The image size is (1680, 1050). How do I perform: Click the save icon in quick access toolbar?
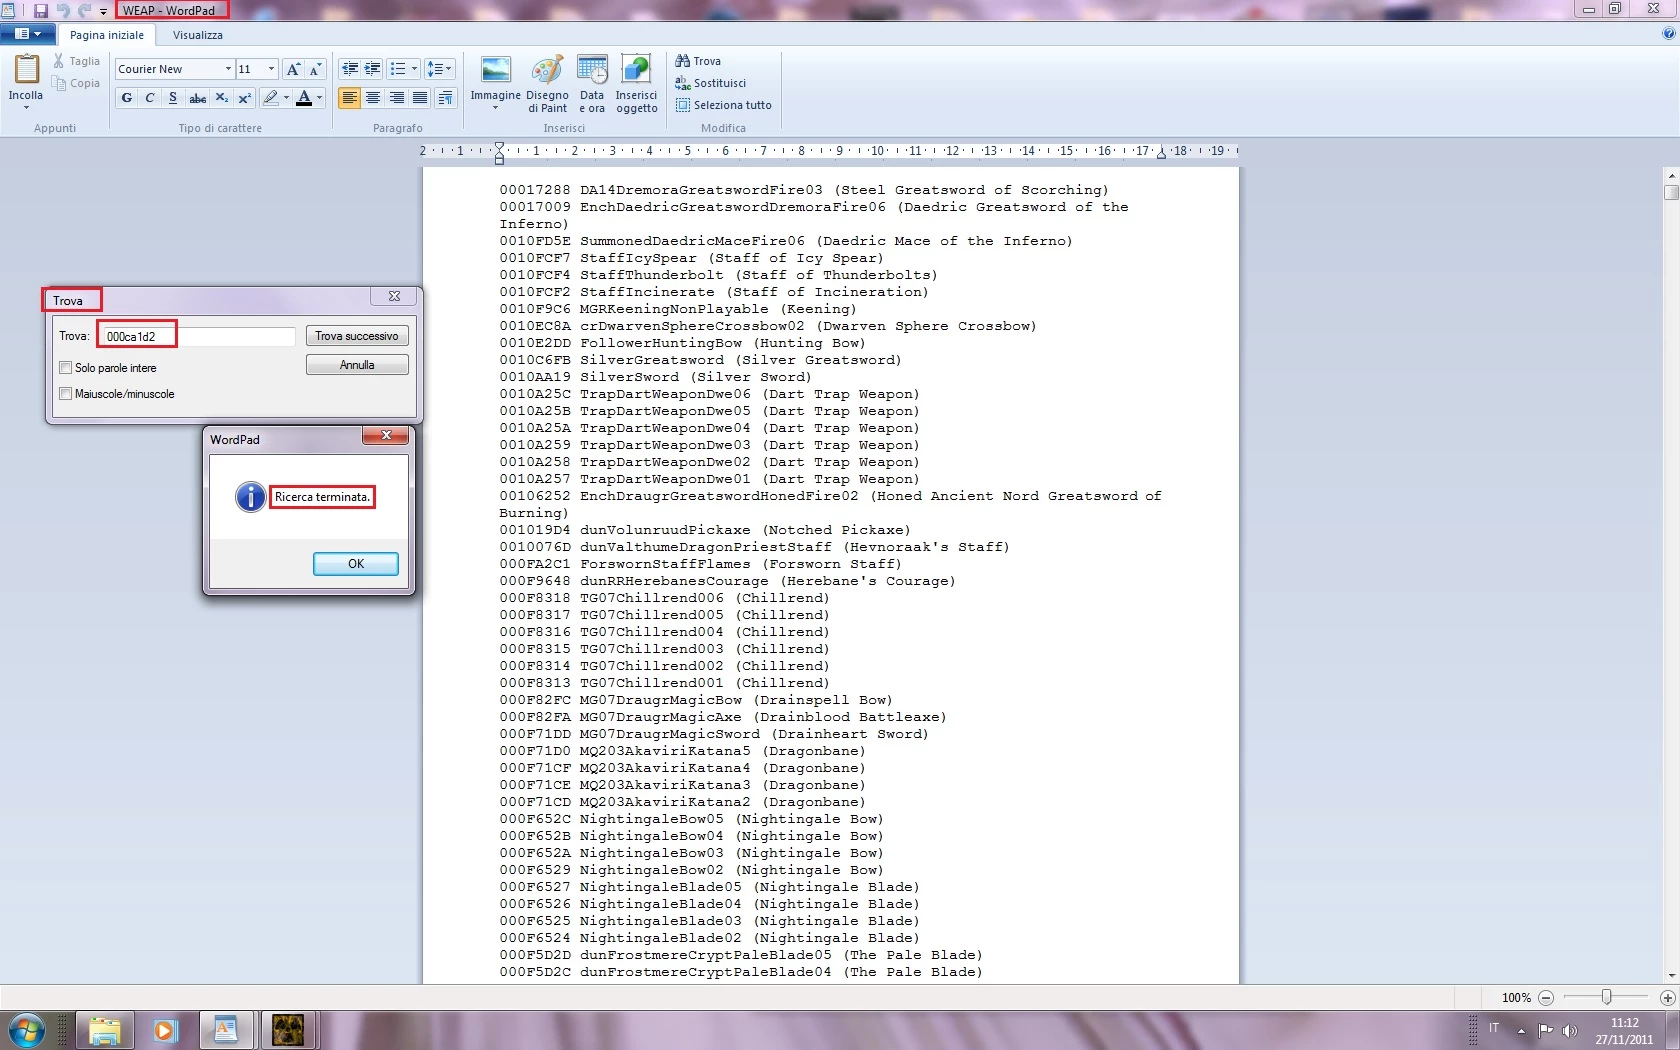click(x=41, y=10)
